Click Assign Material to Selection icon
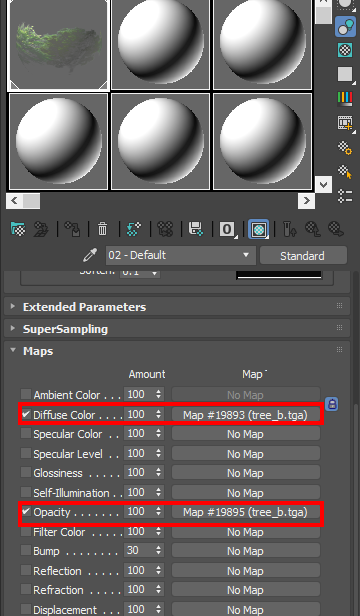Screen dimensions: 360x616 pos(72,228)
